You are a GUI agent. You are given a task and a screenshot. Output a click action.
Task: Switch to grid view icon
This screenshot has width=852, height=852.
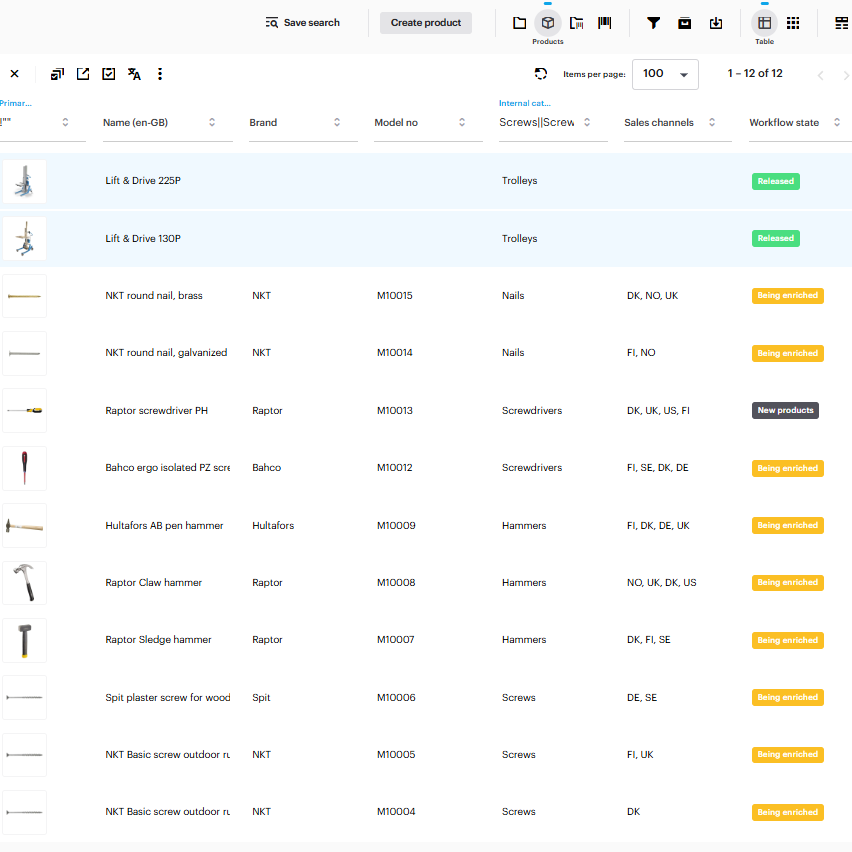tap(793, 23)
